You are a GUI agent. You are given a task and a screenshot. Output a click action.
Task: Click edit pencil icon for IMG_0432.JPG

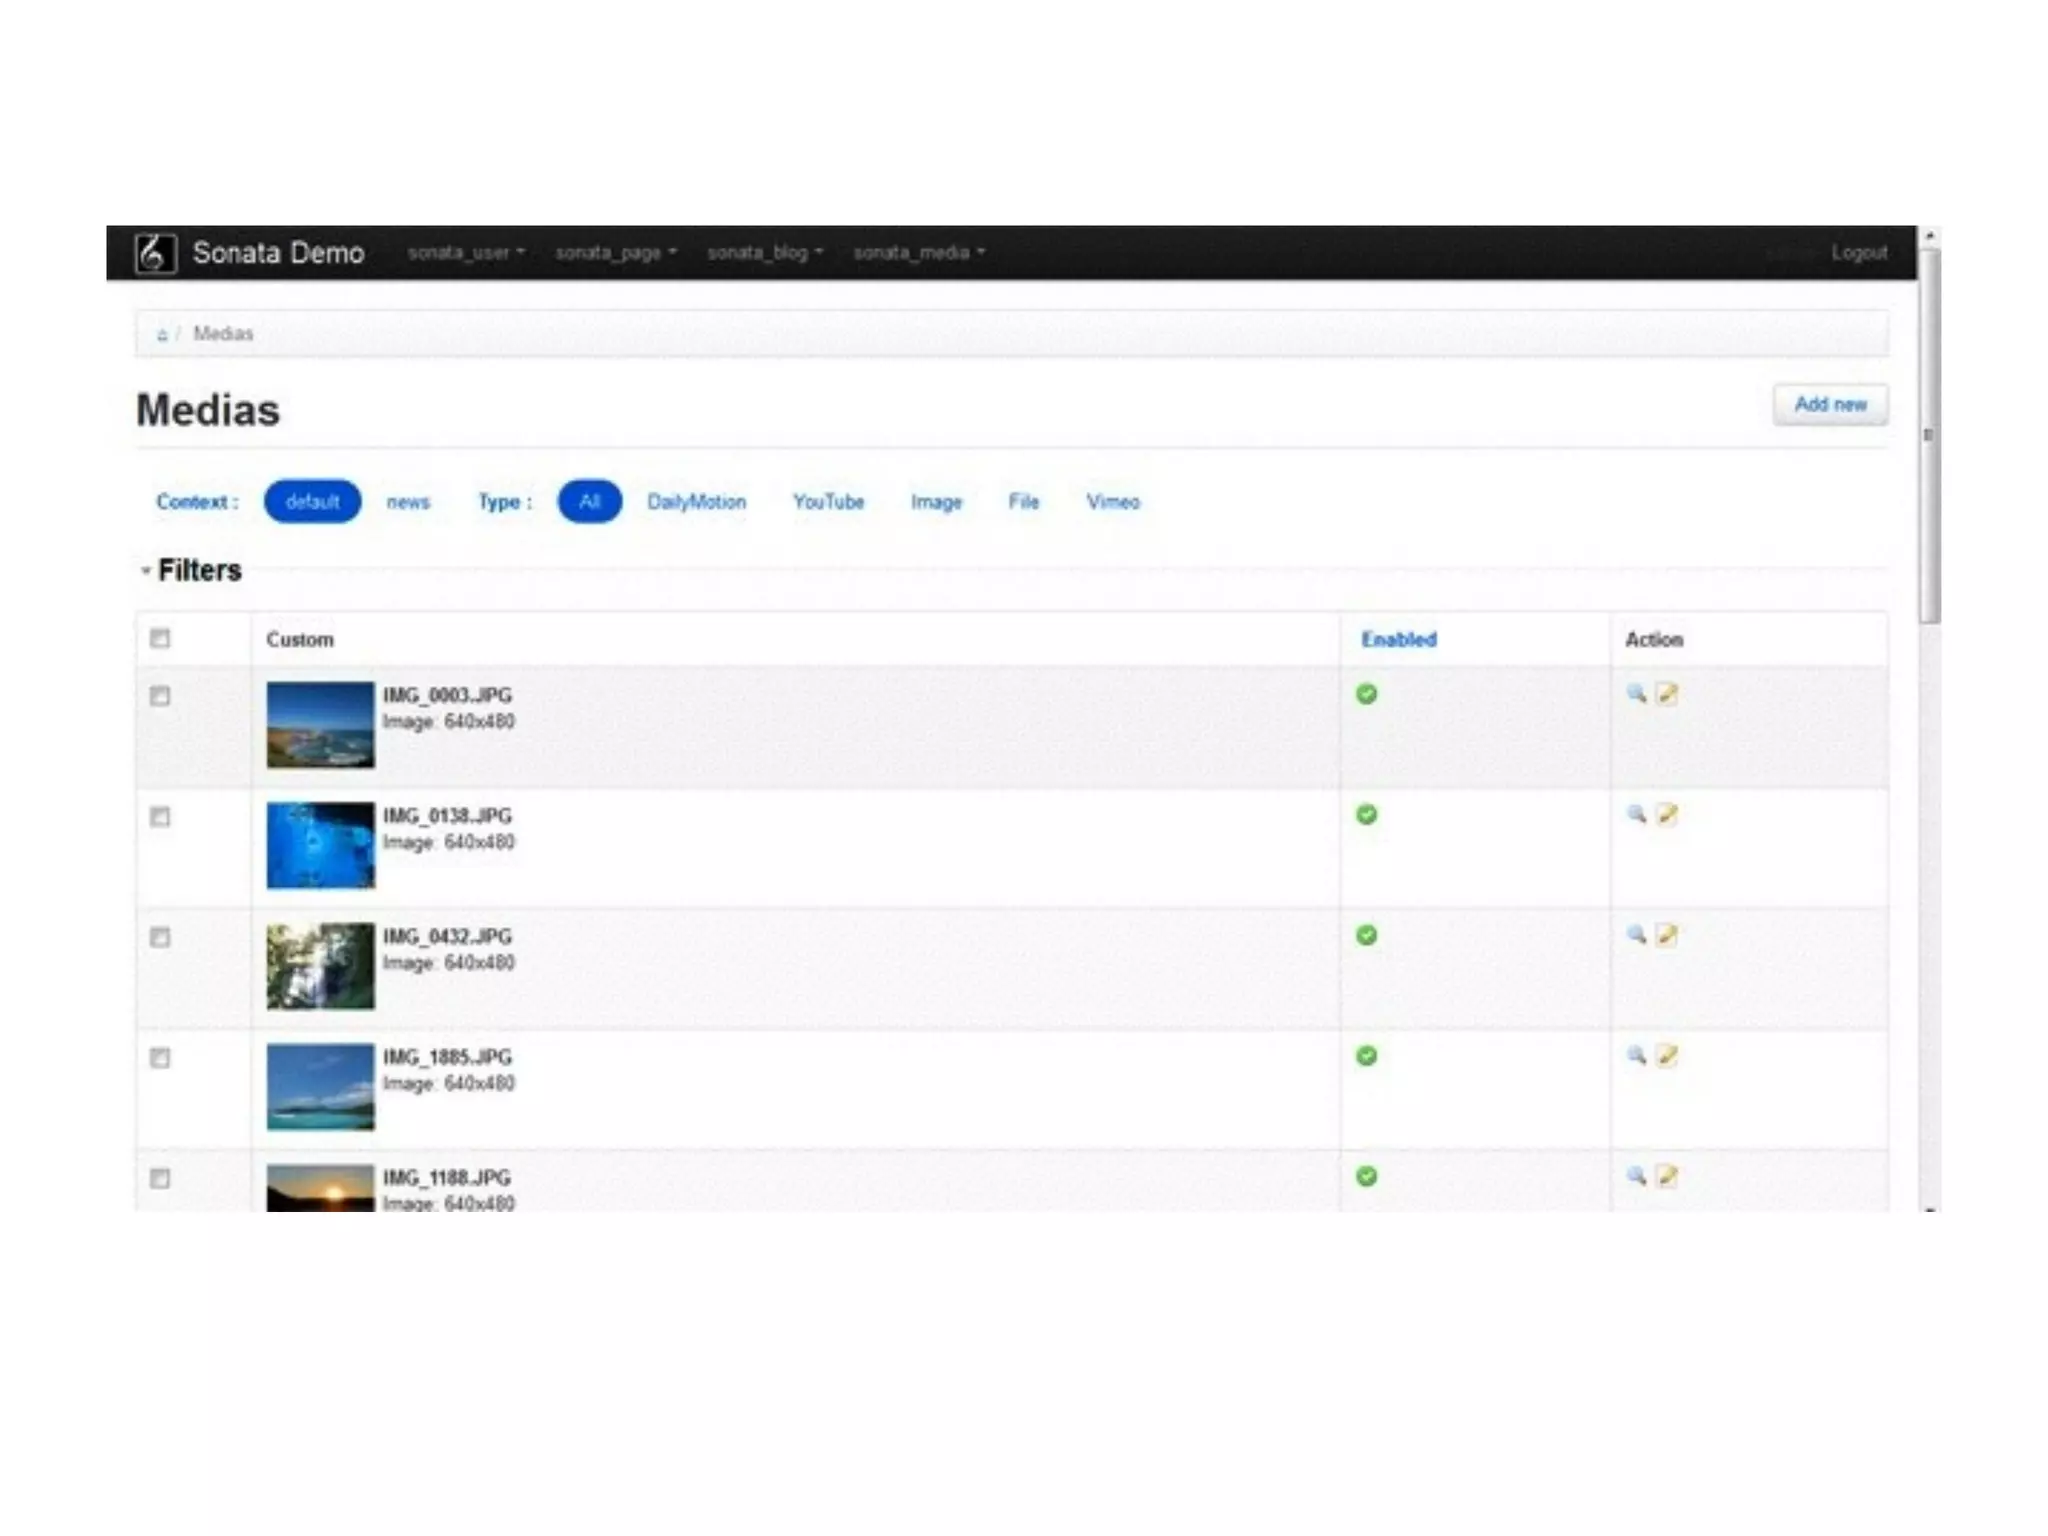click(x=1666, y=935)
